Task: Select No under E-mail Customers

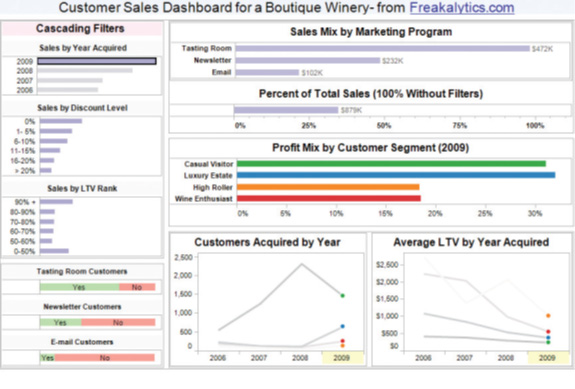Action: [x=105, y=357]
